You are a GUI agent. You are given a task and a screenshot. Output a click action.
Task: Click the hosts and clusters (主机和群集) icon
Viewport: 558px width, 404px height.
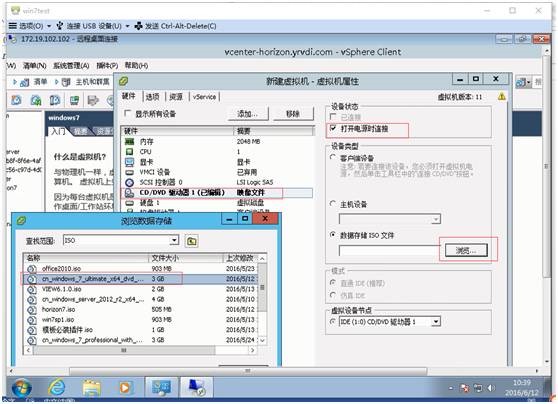pyautogui.click(x=66, y=82)
